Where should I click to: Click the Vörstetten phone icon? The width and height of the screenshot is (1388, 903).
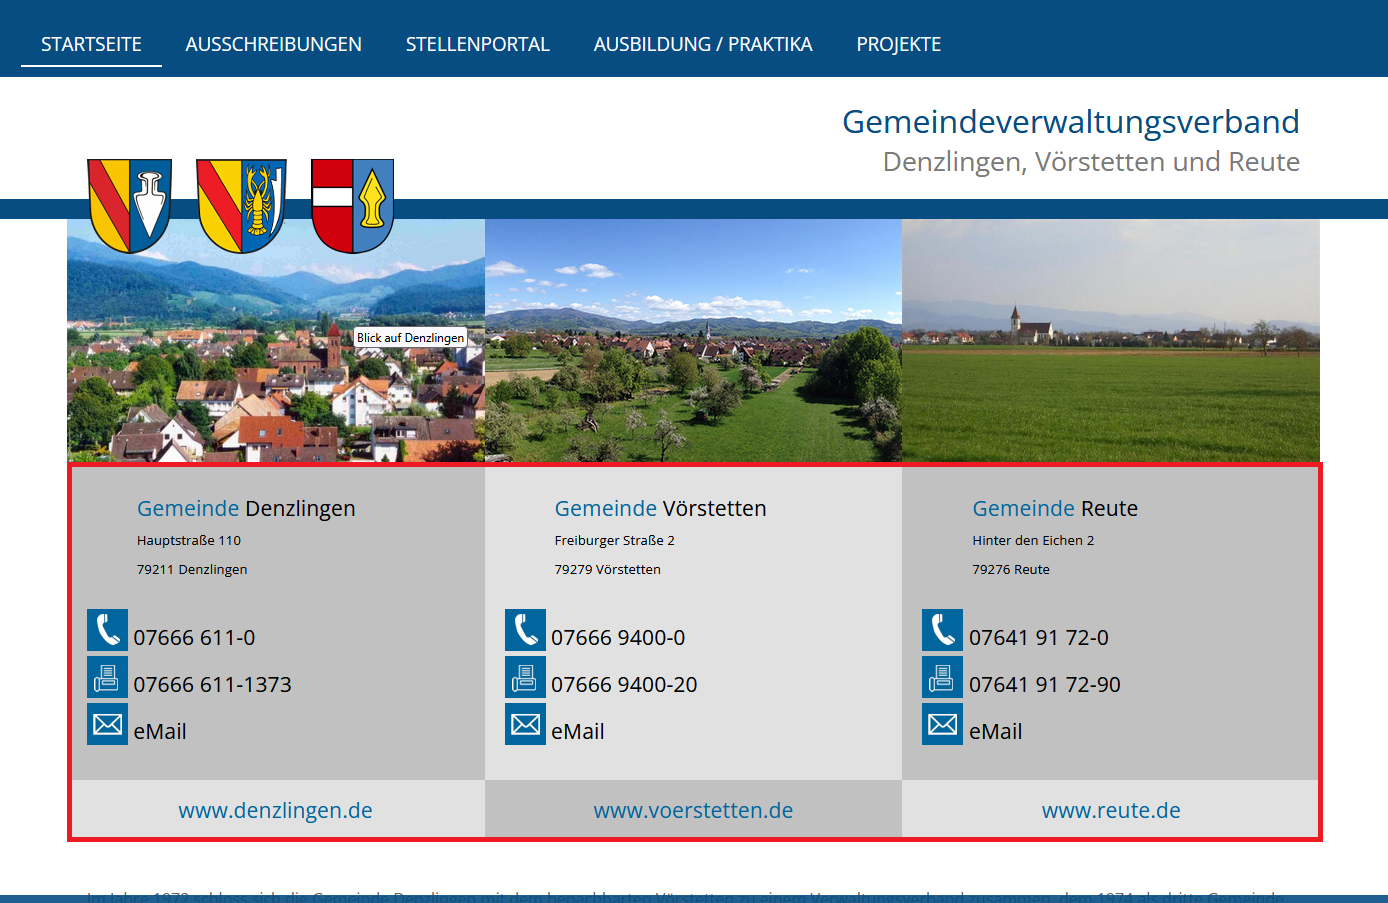[525, 630]
